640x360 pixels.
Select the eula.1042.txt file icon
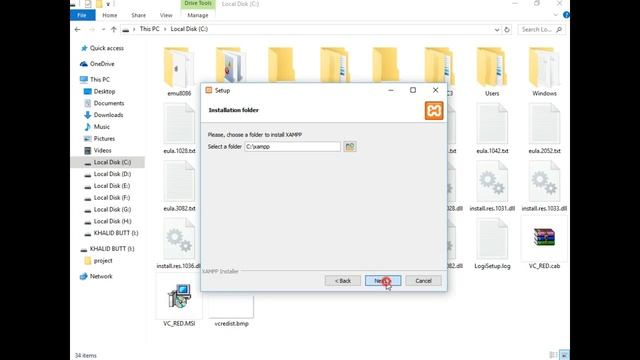pyautogui.click(x=492, y=124)
